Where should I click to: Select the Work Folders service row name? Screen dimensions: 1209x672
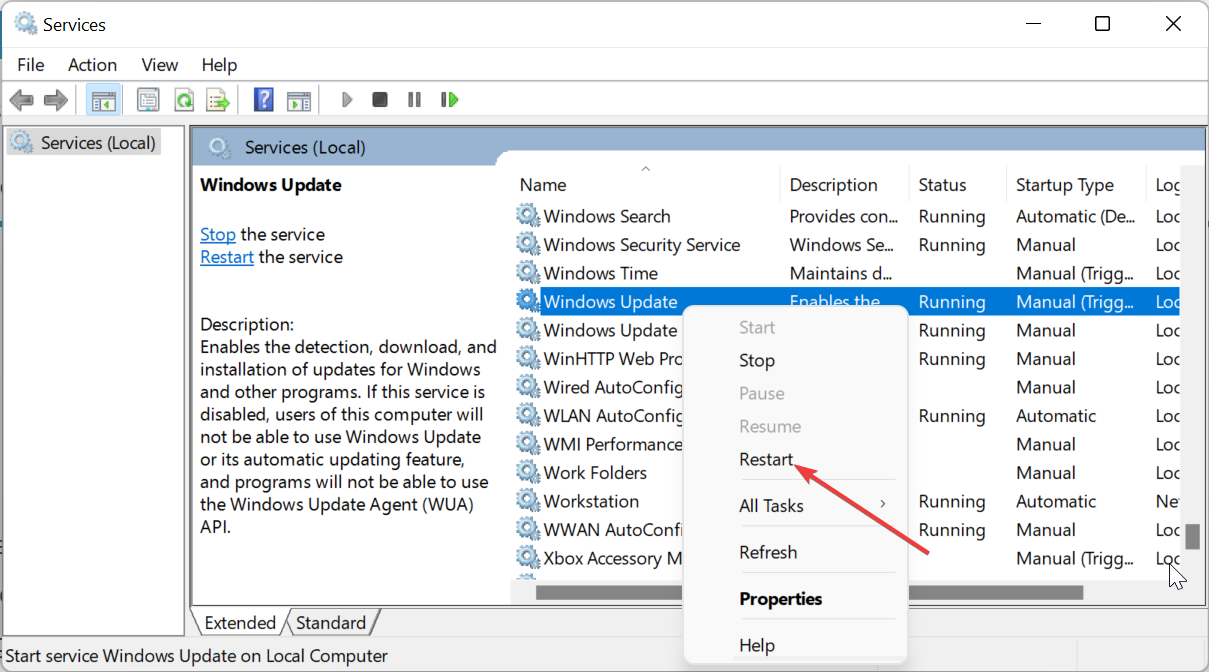tap(595, 473)
